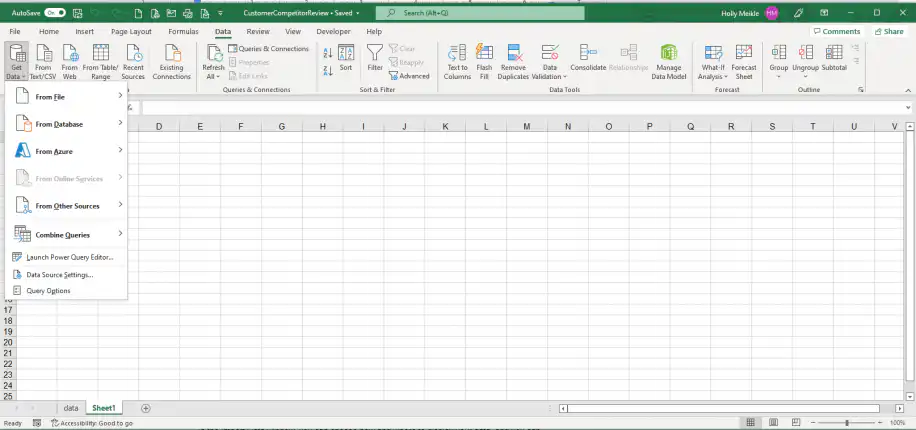Open the File tab
The height and width of the screenshot is (430, 916).
click(x=15, y=32)
